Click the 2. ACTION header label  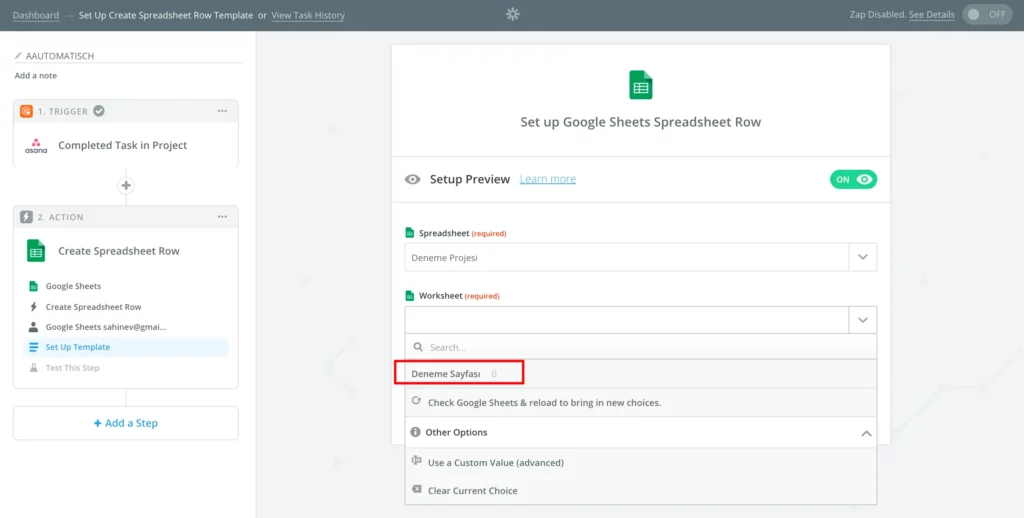click(x=61, y=217)
